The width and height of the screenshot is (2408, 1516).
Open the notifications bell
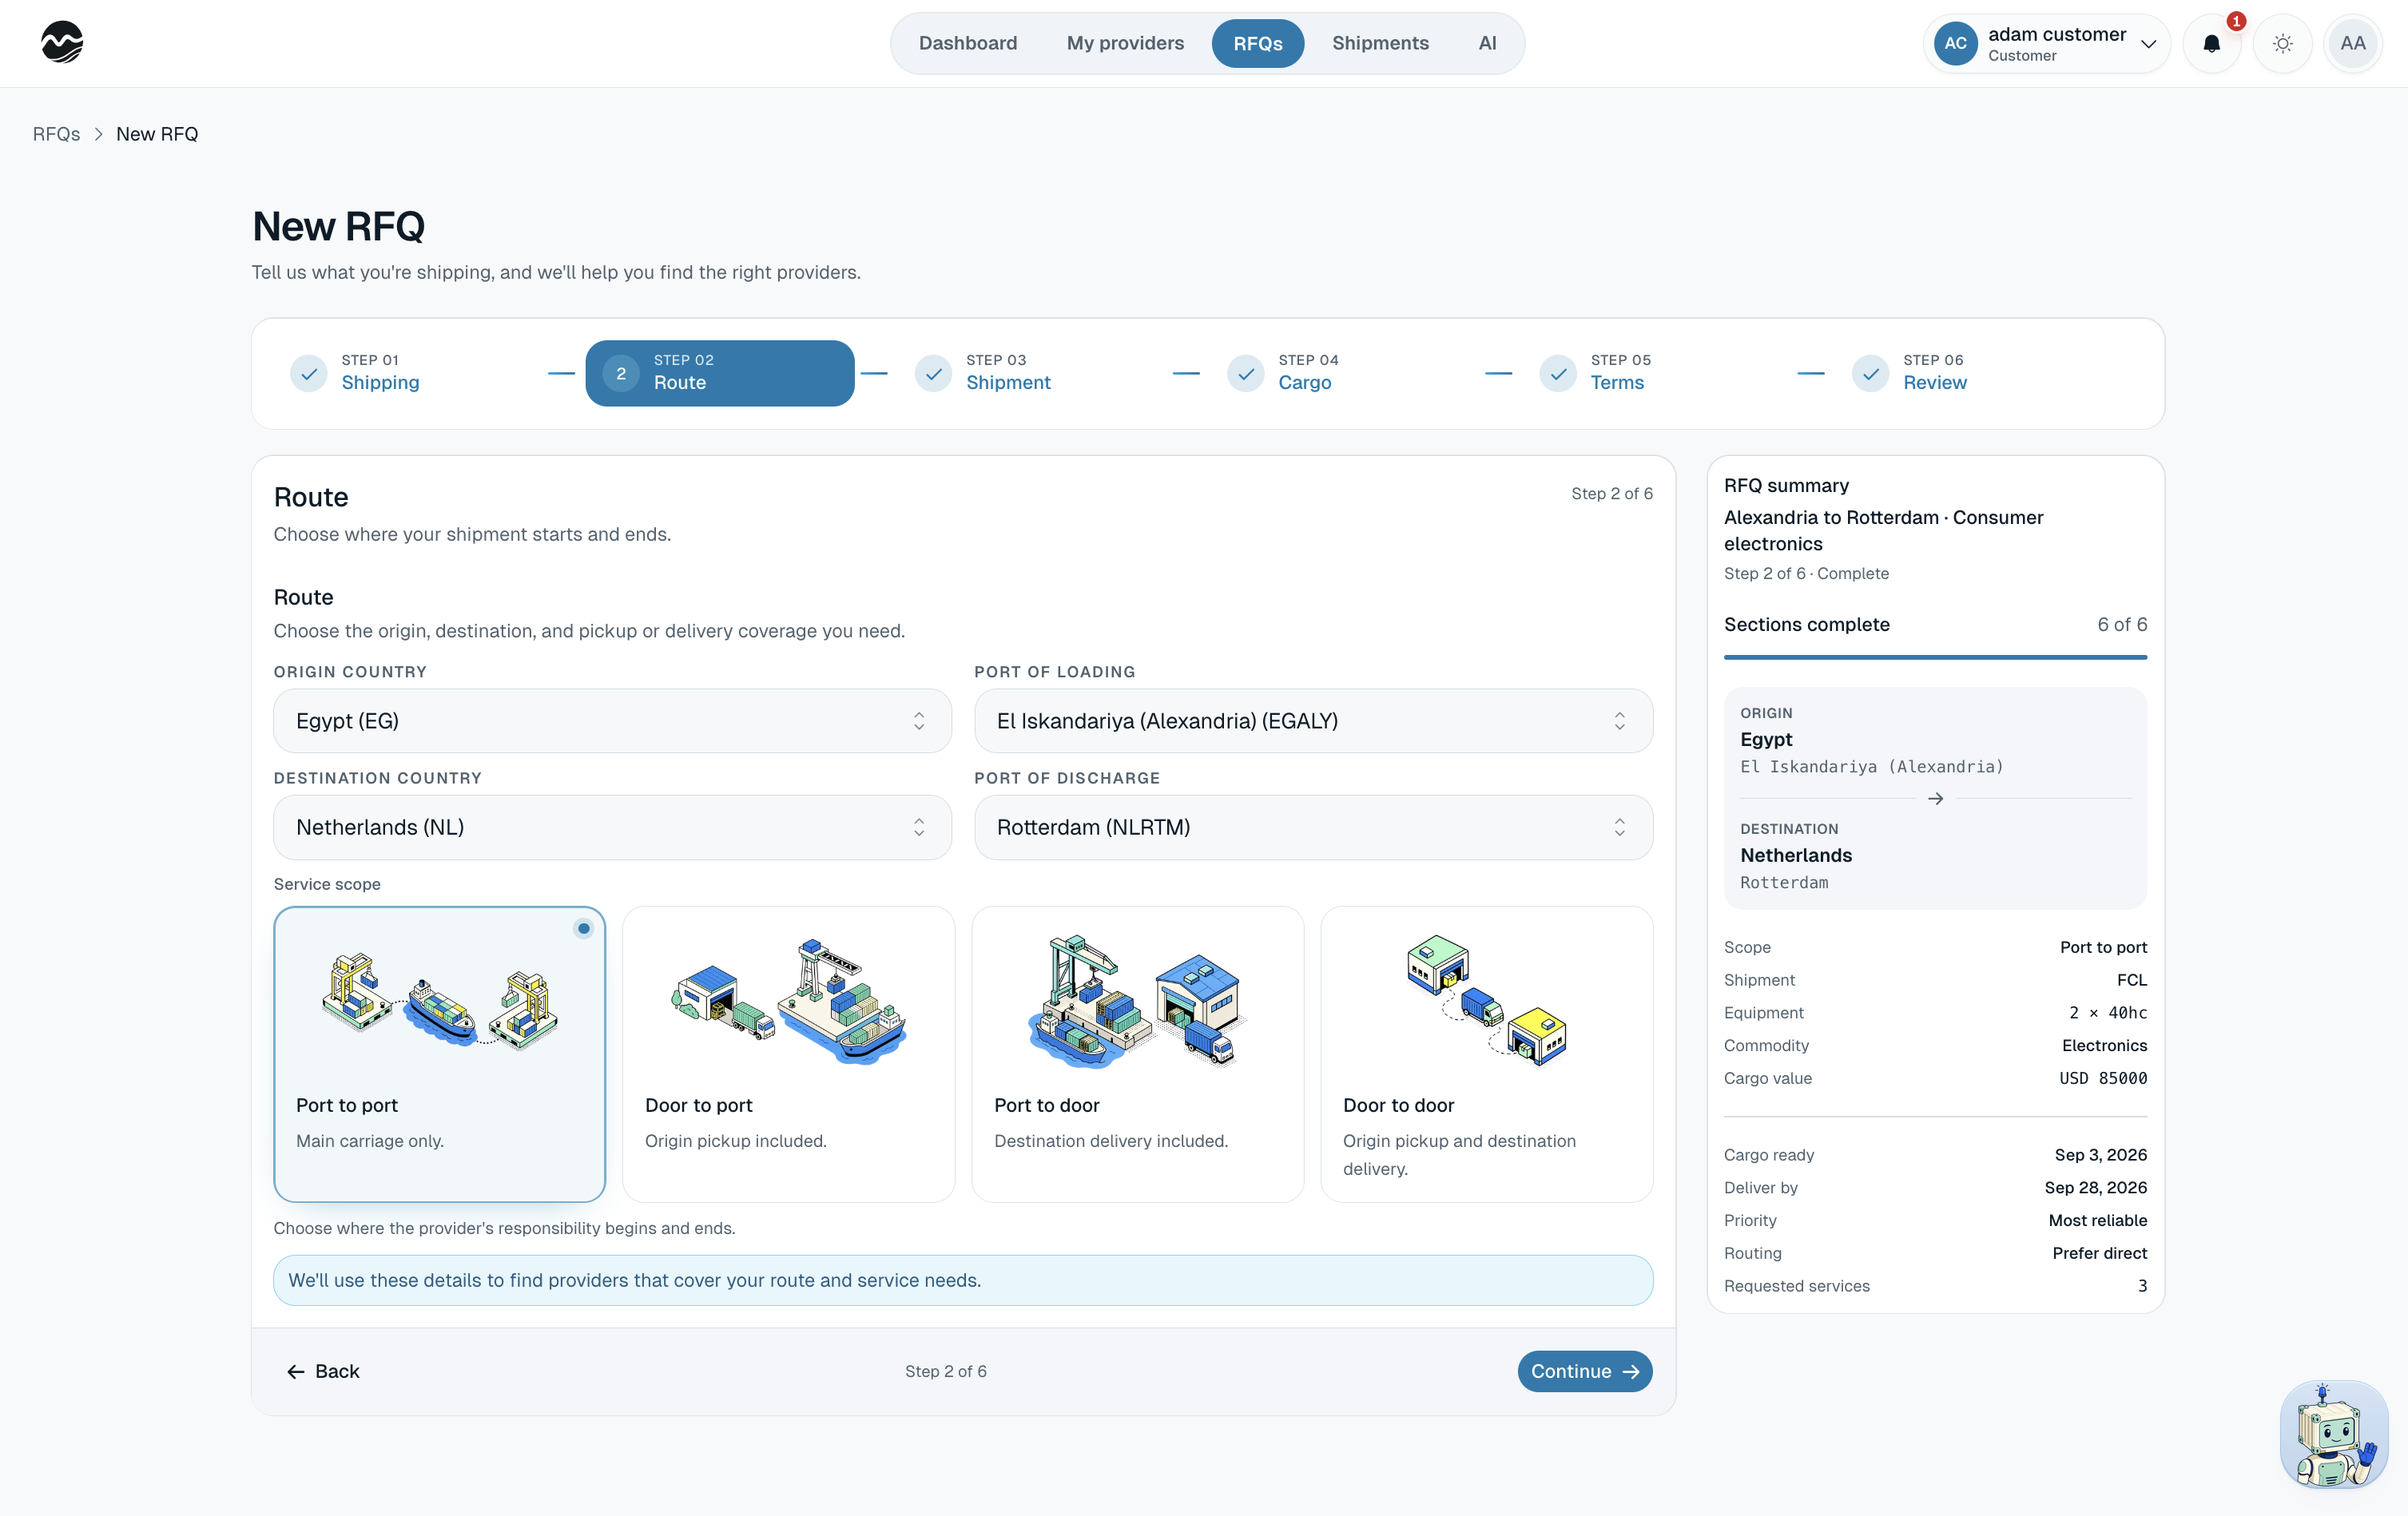(x=2211, y=43)
